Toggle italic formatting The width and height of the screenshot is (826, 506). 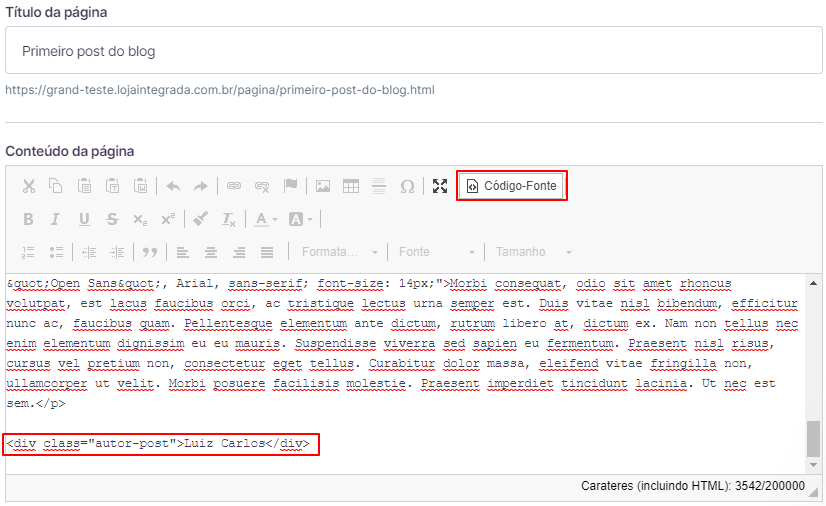[x=55, y=219]
